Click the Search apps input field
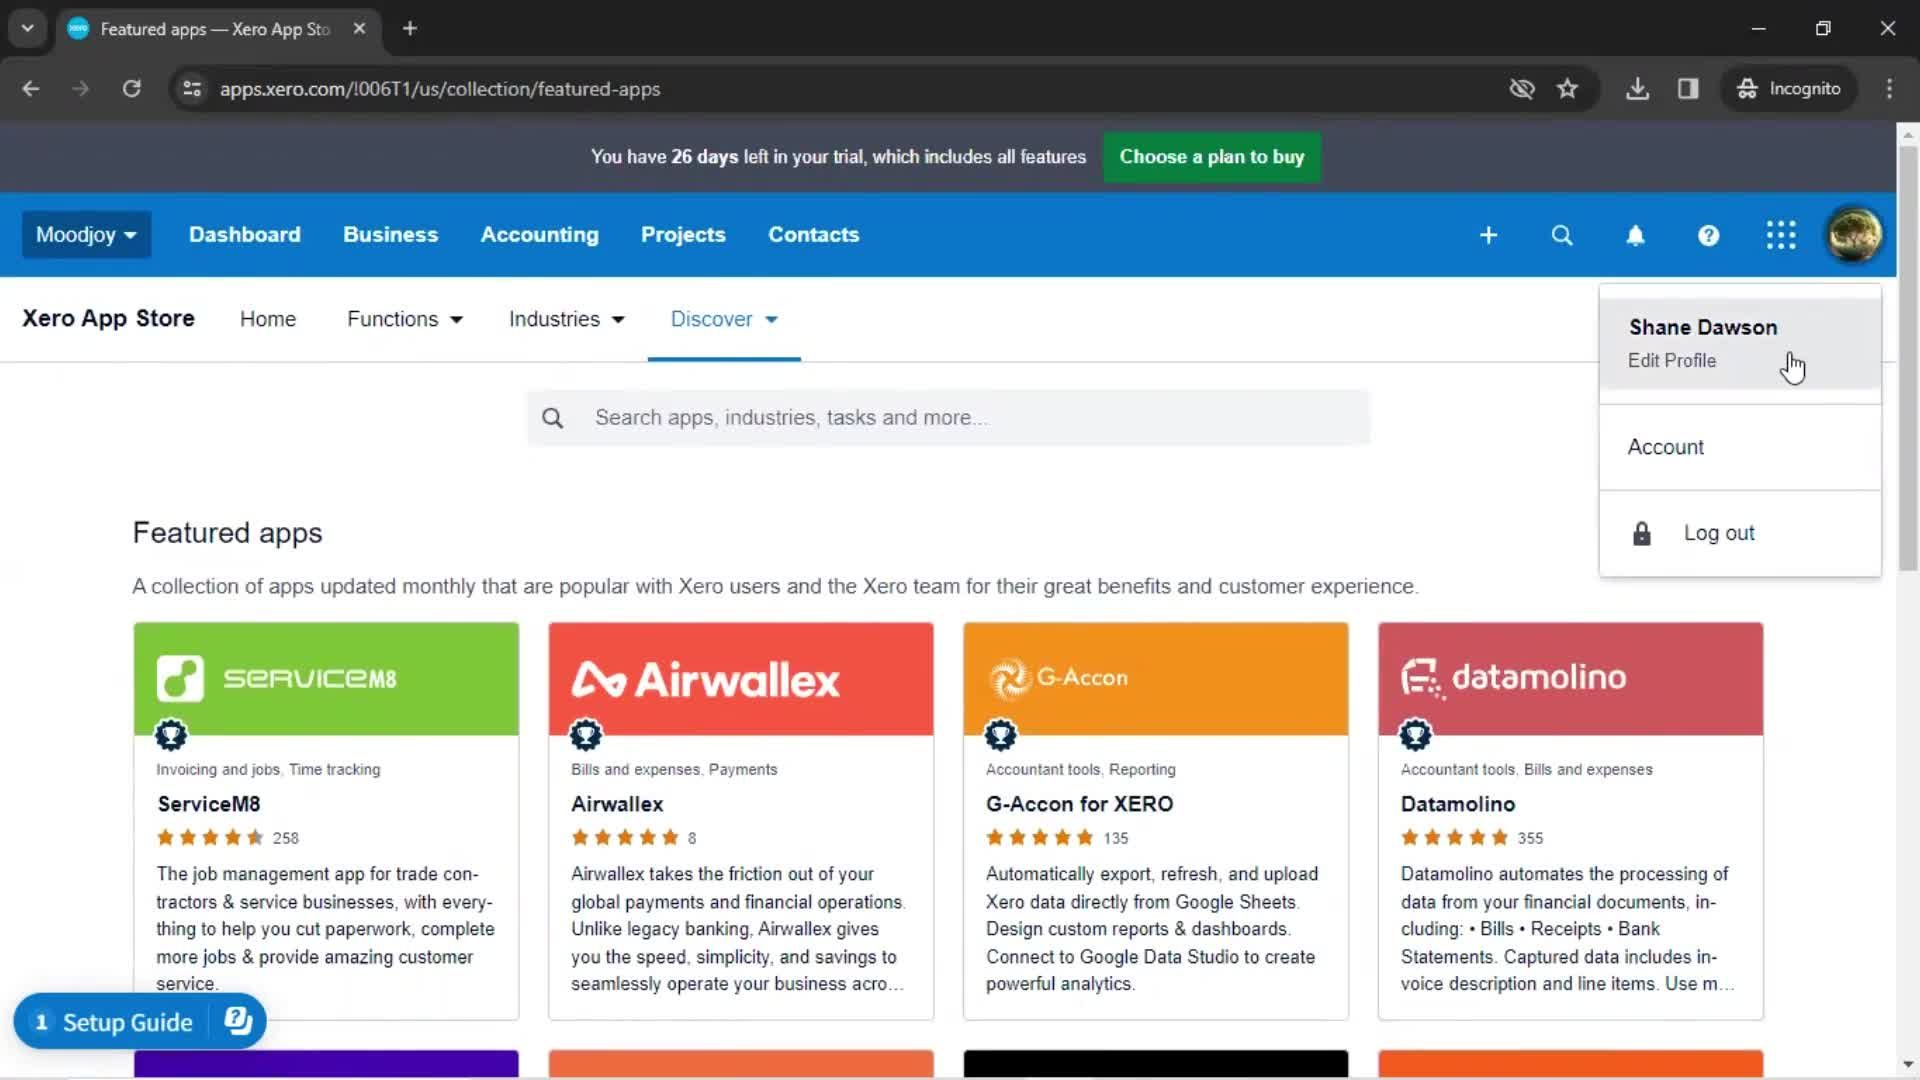 tap(948, 418)
